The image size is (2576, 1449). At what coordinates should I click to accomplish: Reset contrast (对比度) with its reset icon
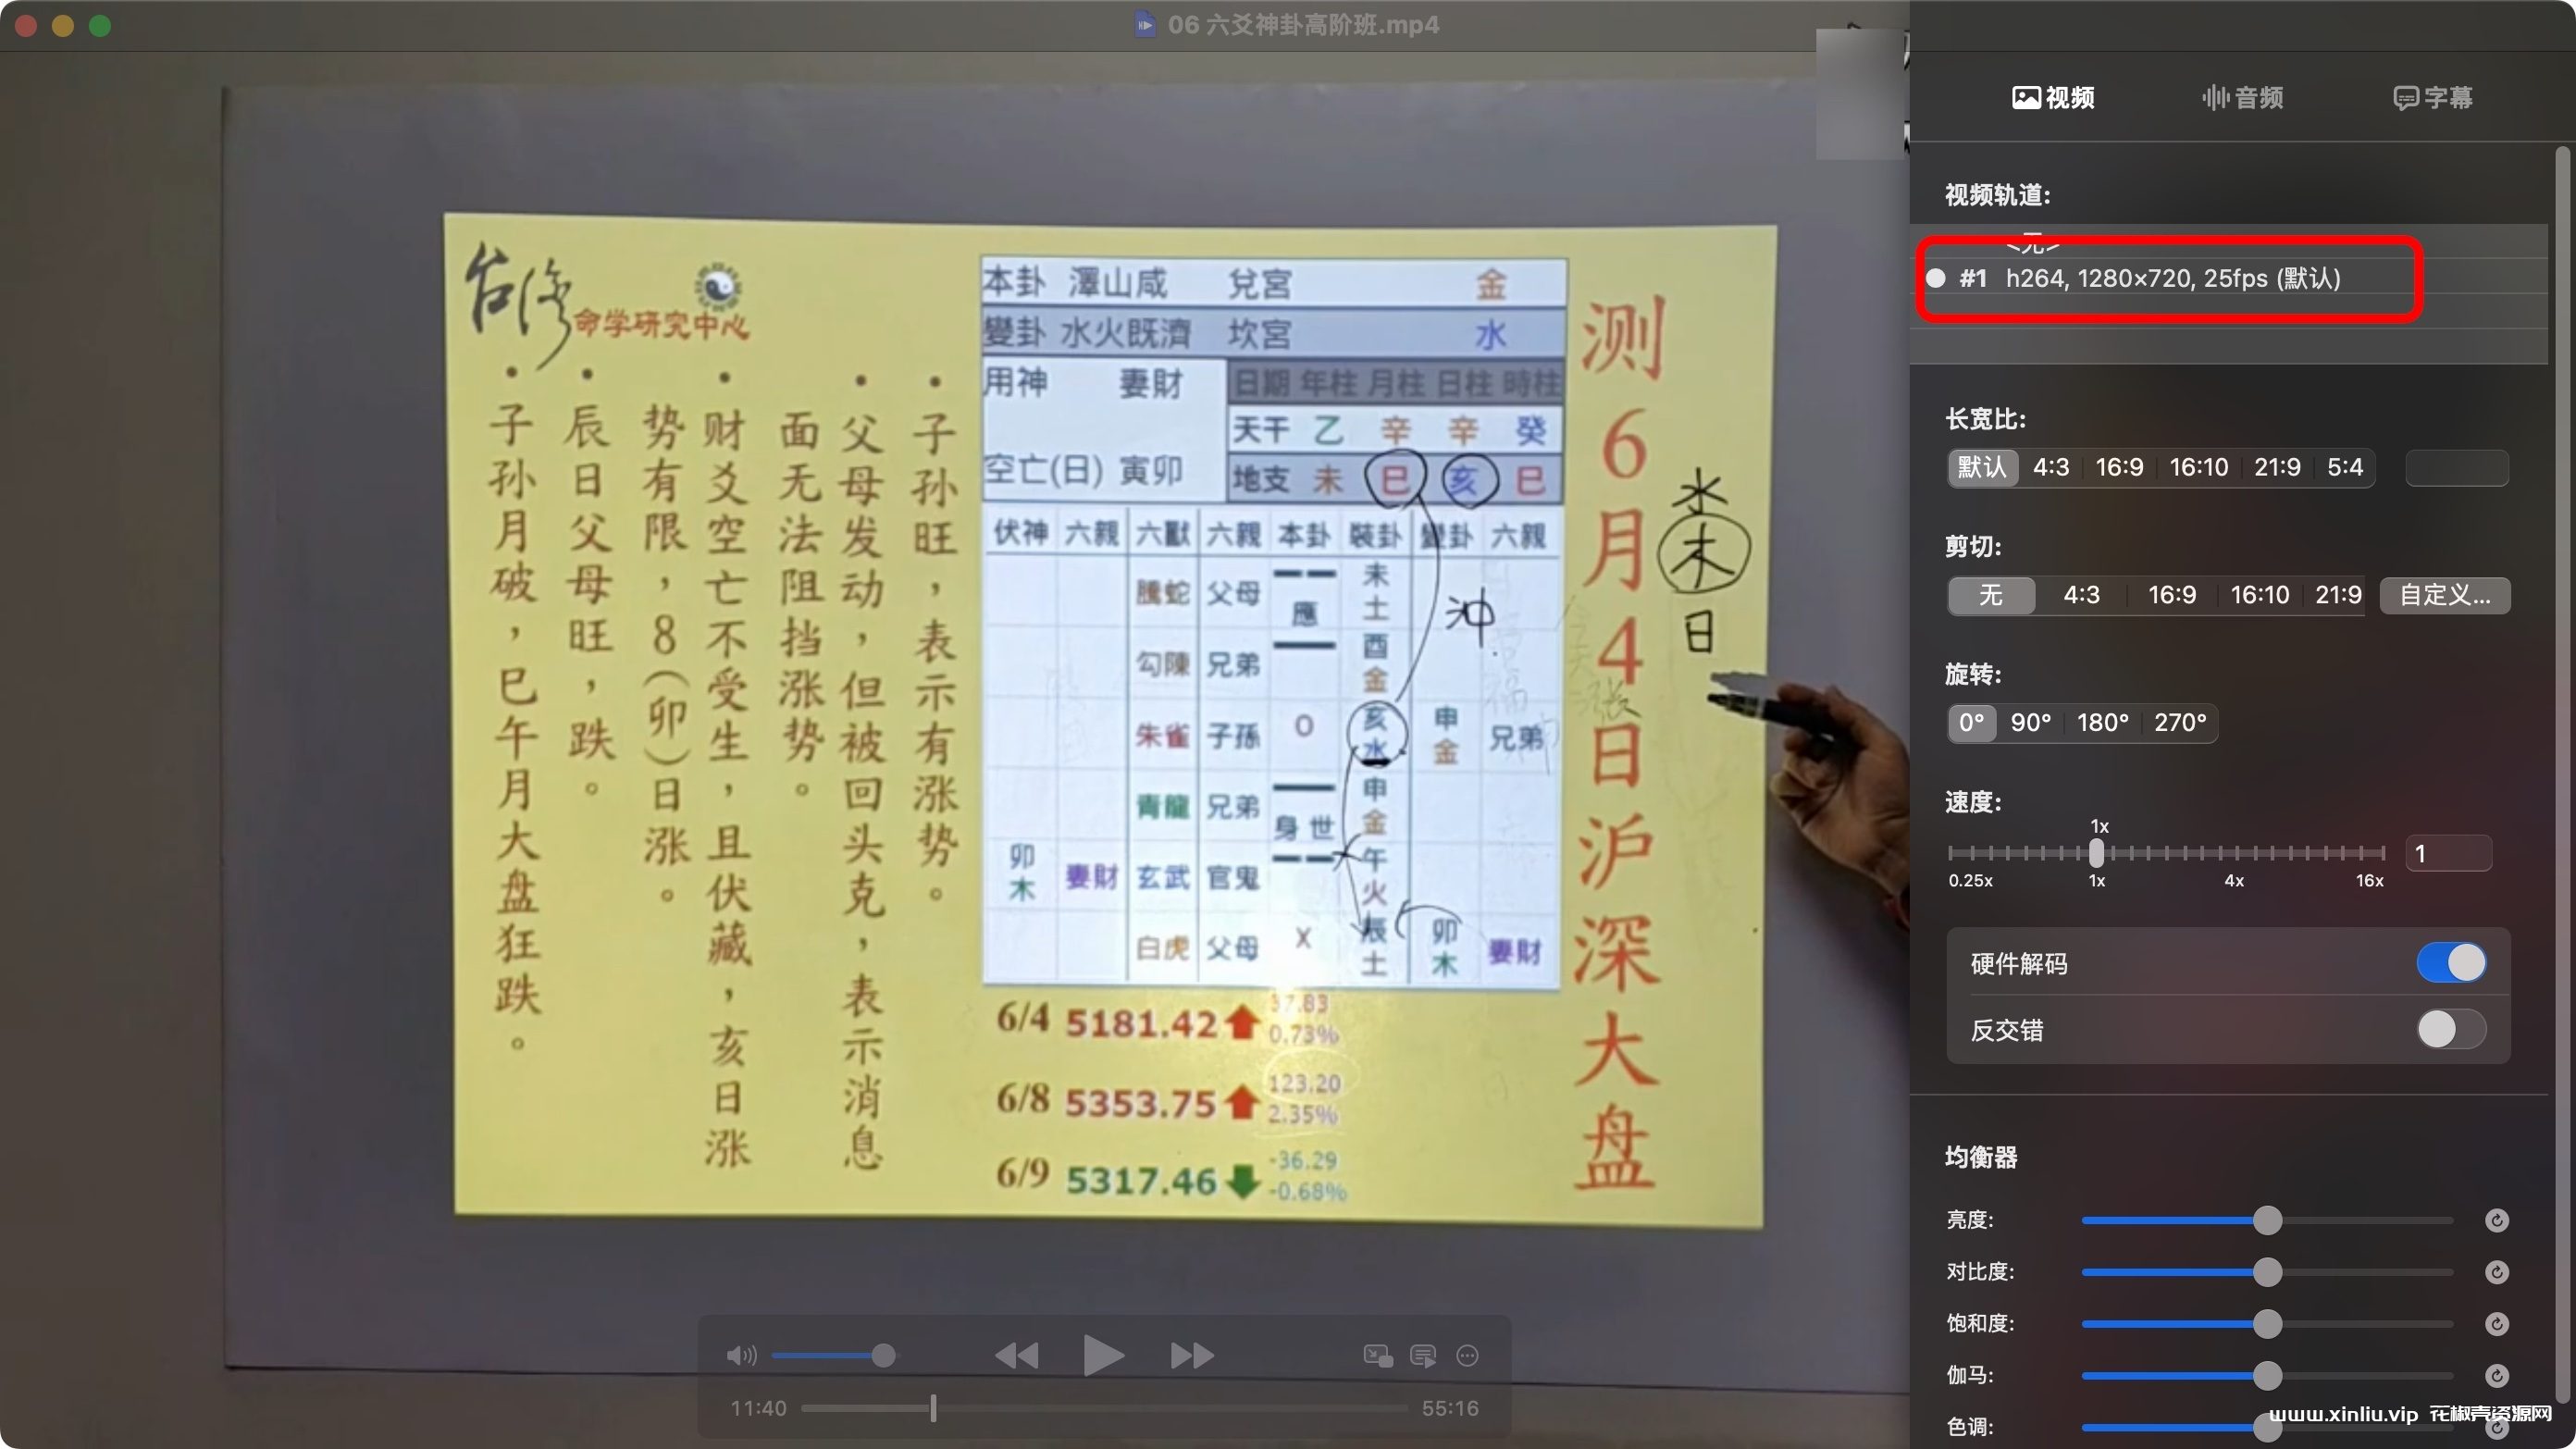click(x=2496, y=1272)
